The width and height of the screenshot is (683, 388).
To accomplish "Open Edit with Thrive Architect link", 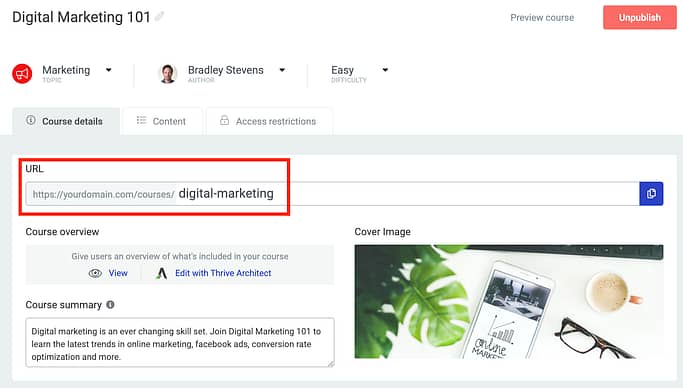I will tap(223, 273).
